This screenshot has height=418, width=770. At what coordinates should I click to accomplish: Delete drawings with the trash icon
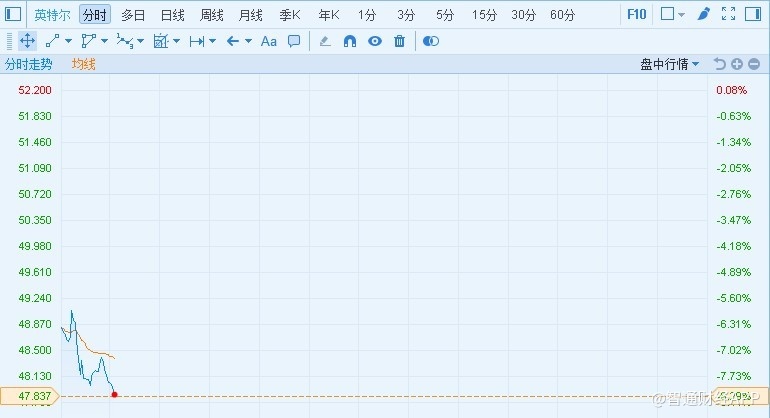(x=399, y=41)
